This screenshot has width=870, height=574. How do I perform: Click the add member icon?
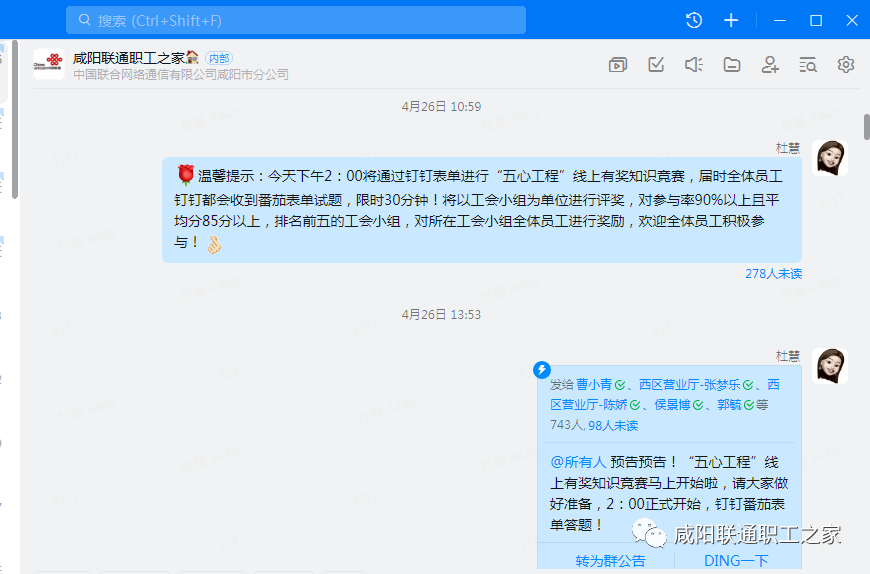(770, 65)
